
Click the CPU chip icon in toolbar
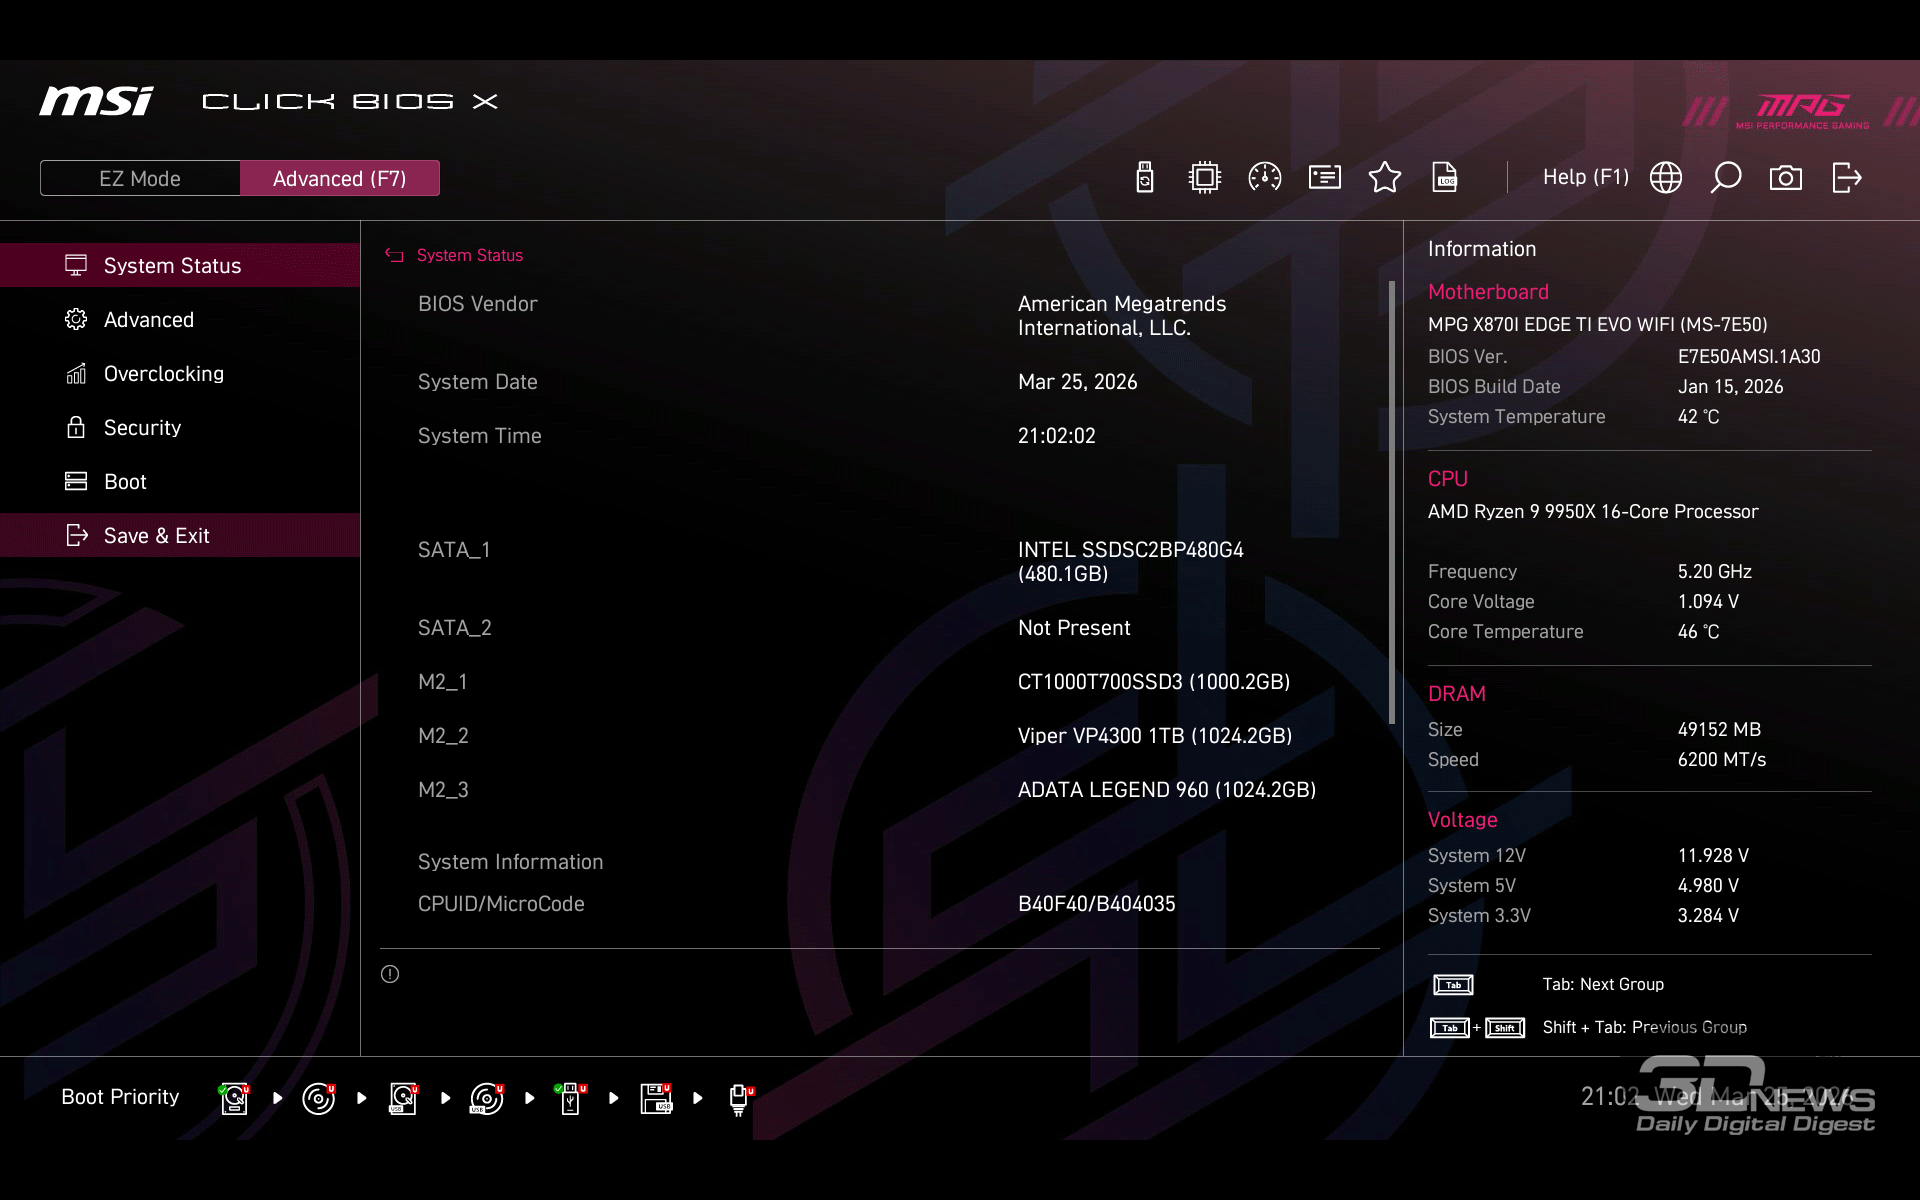pos(1205,178)
